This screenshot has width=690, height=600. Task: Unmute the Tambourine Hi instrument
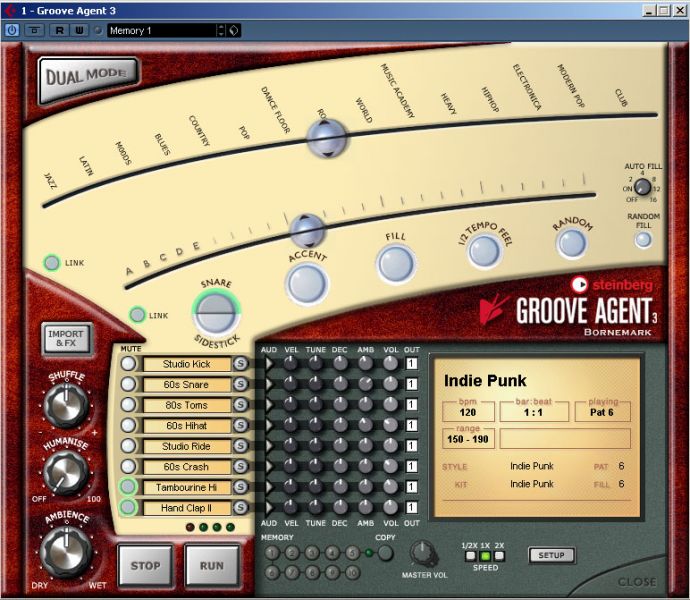[x=128, y=487]
